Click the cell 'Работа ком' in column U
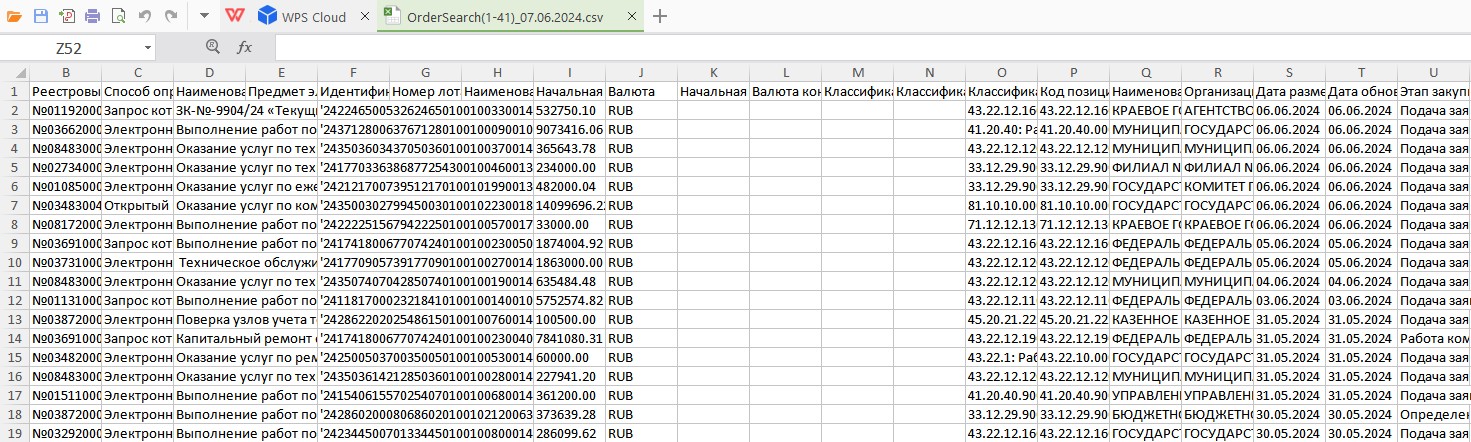 [x=1433, y=338]
